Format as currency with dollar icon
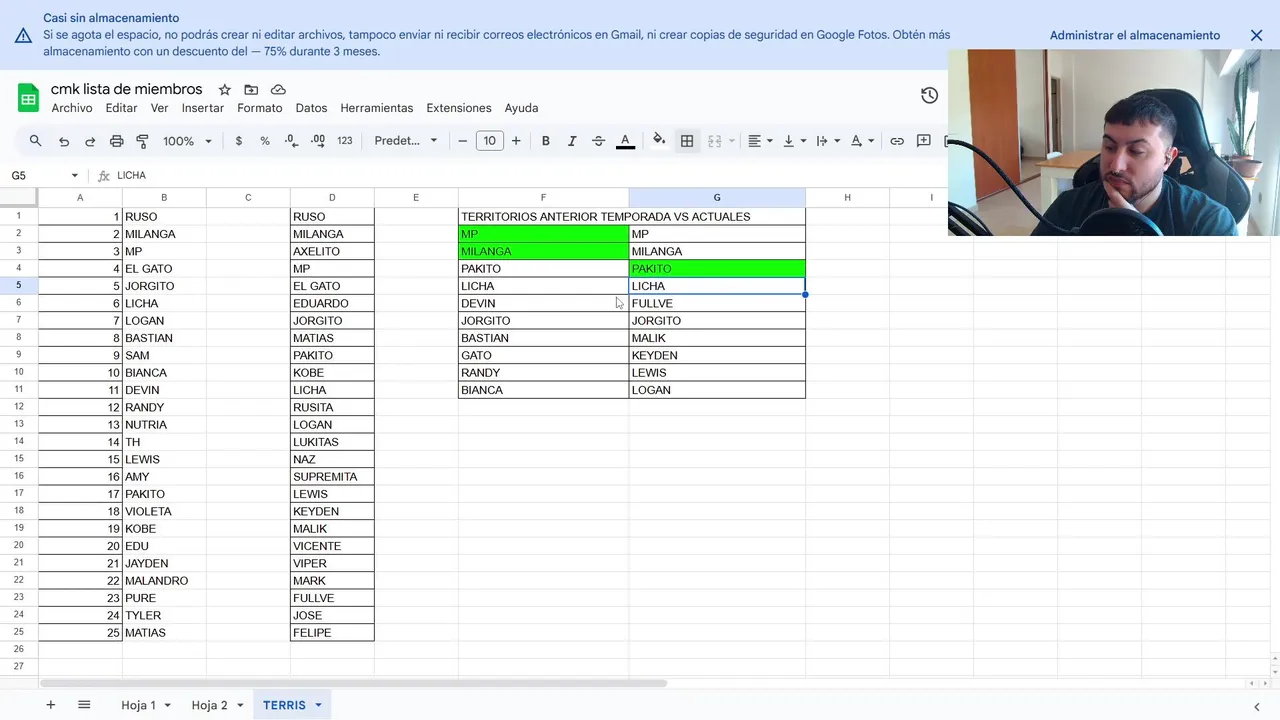Image resolution: width=1280 pixels, height=720 pixels. 238,141
